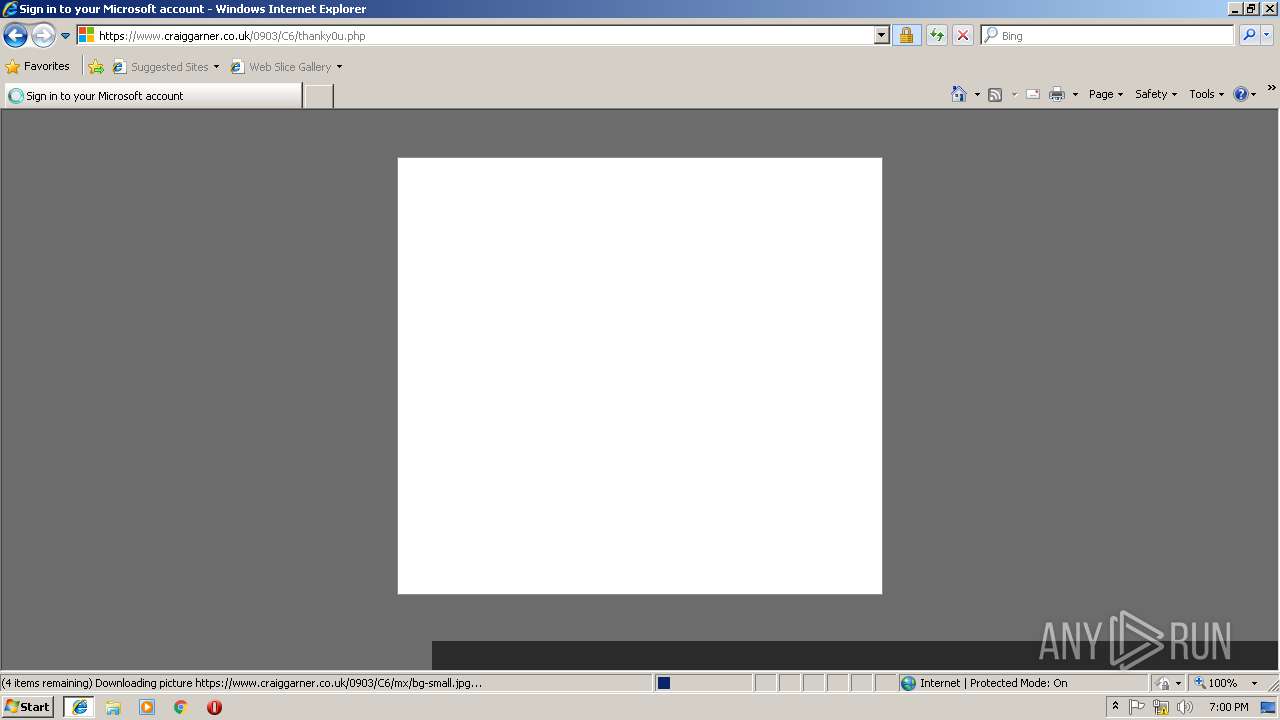Click the status bar download message text
The height and width of the screenshot is (720, 1280).
click(241, 683)
